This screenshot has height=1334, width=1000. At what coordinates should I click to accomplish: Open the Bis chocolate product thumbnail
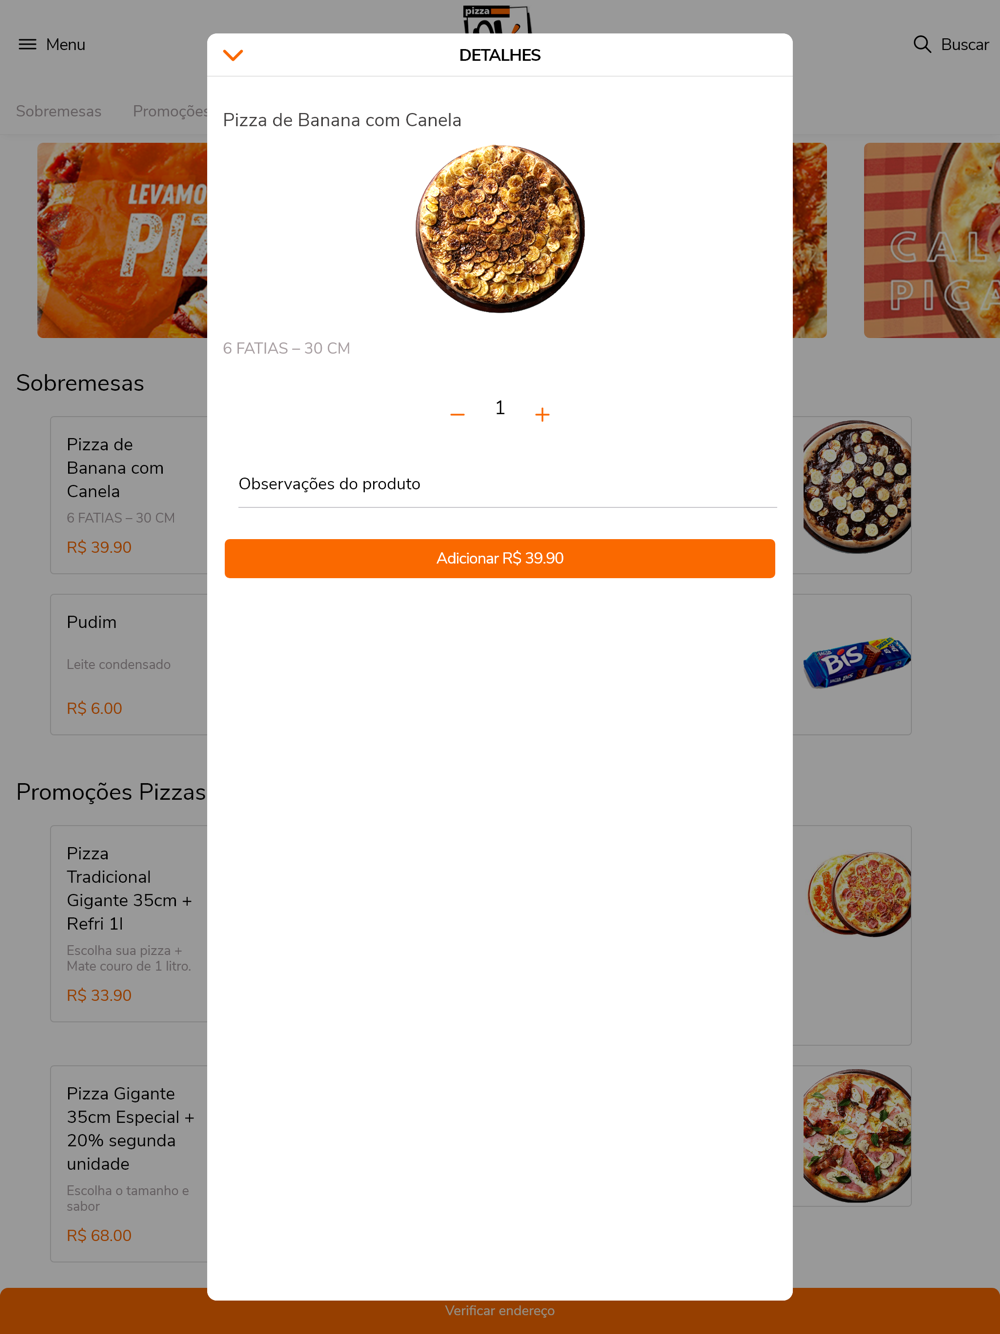coord(857,662)
